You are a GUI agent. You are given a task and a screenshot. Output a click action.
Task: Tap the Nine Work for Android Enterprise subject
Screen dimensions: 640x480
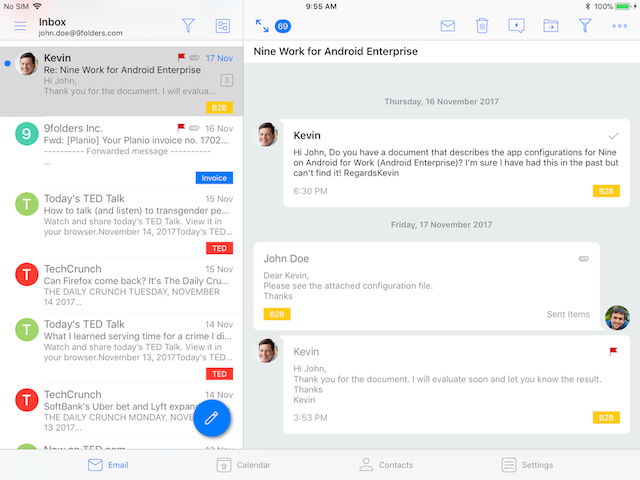tap(336, 51)
